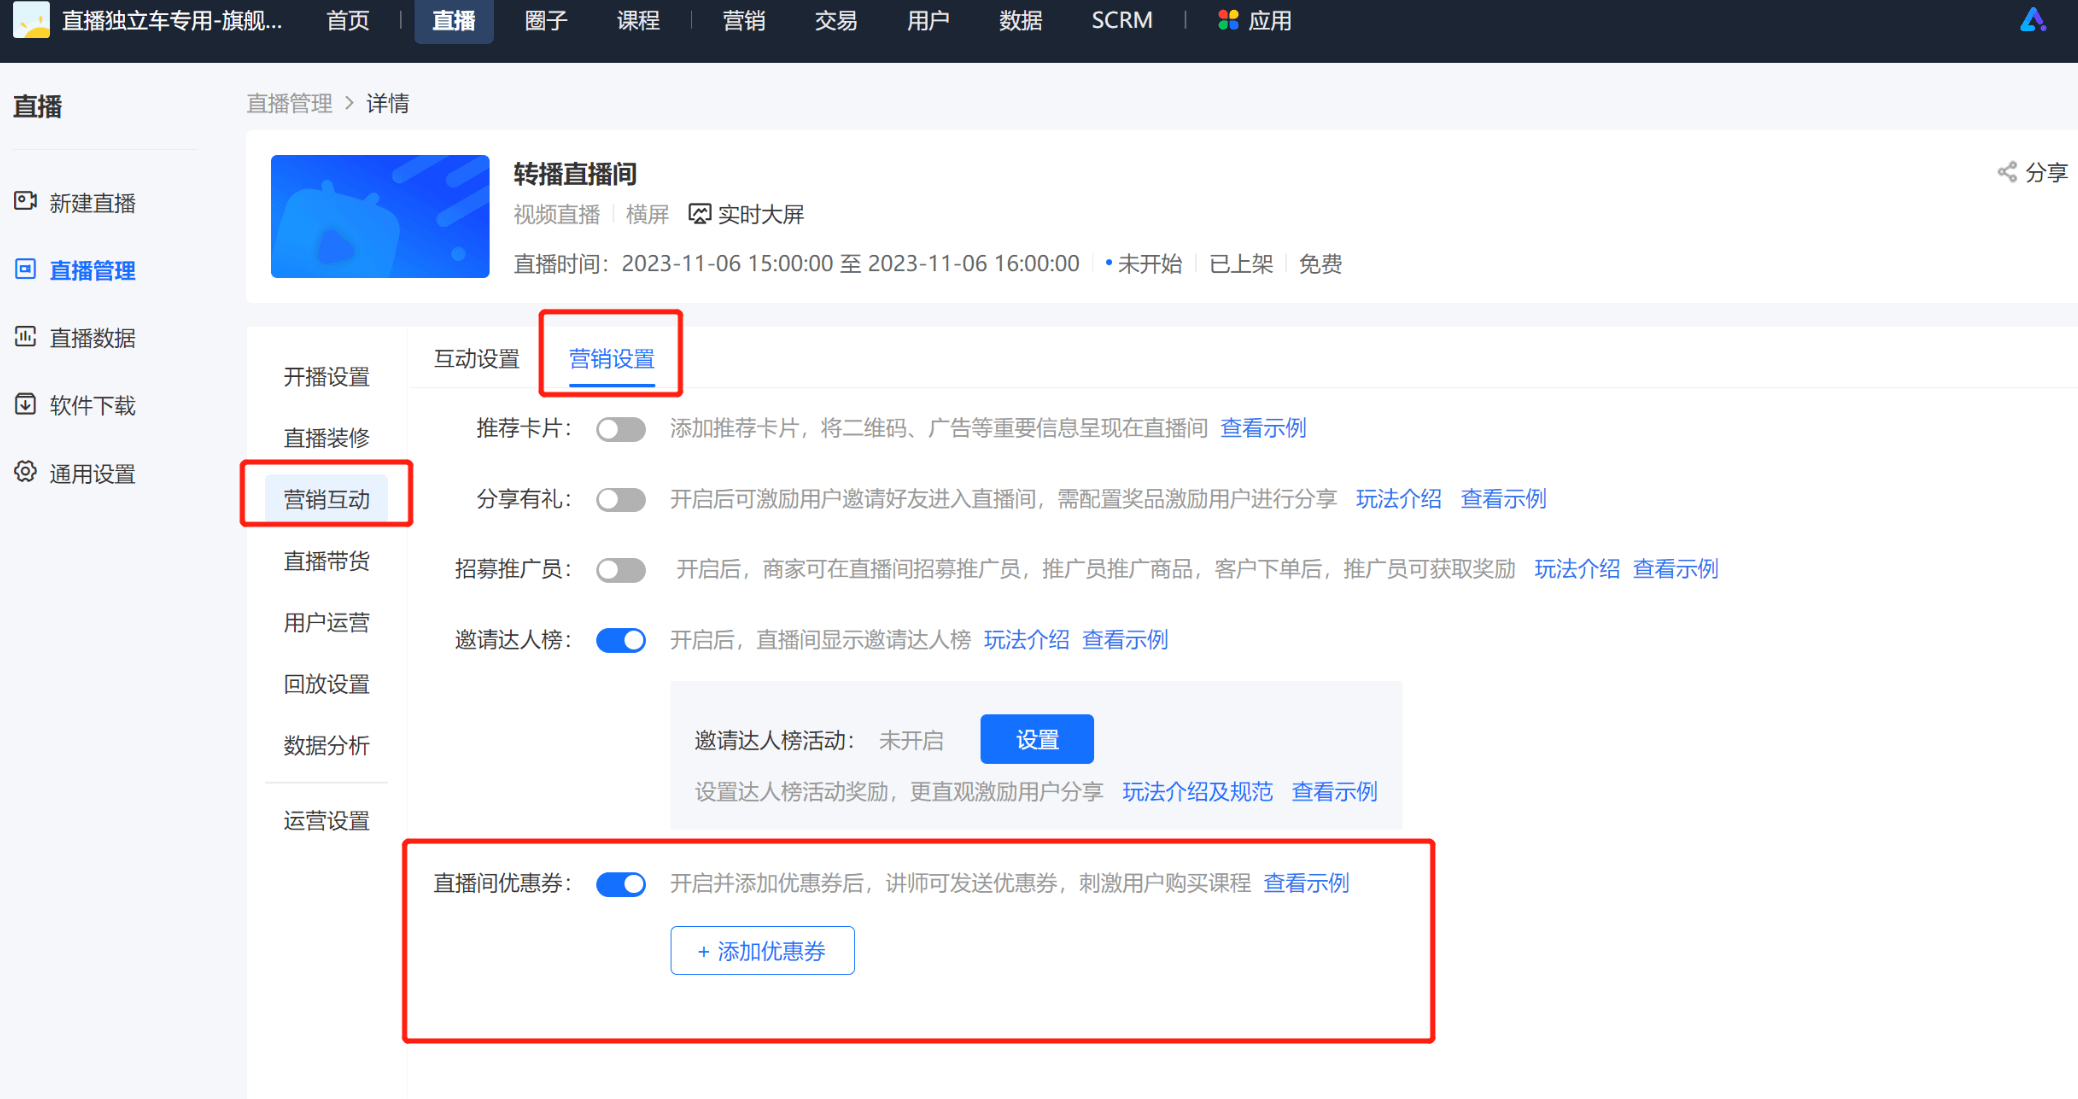Select 直播带货 in the side list
The image size is (2078, 1099).
[x=326, y=561]
